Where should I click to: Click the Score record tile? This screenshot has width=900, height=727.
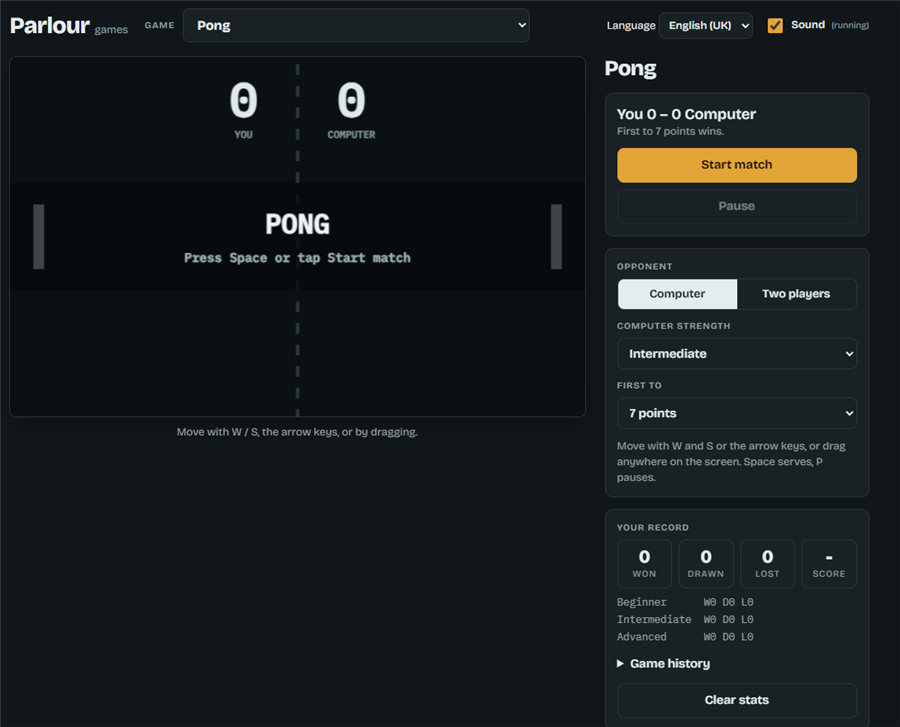point(829,563)
